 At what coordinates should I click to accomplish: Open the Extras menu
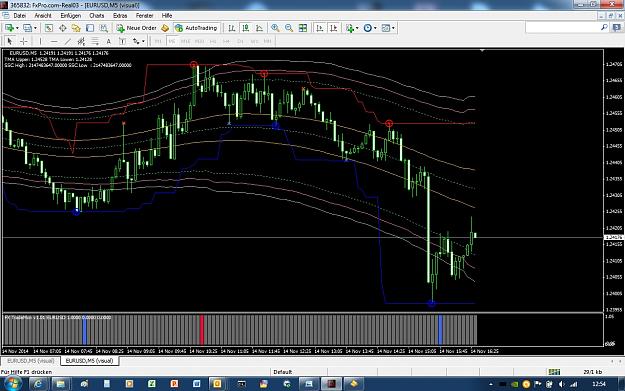tap(120, 16)
